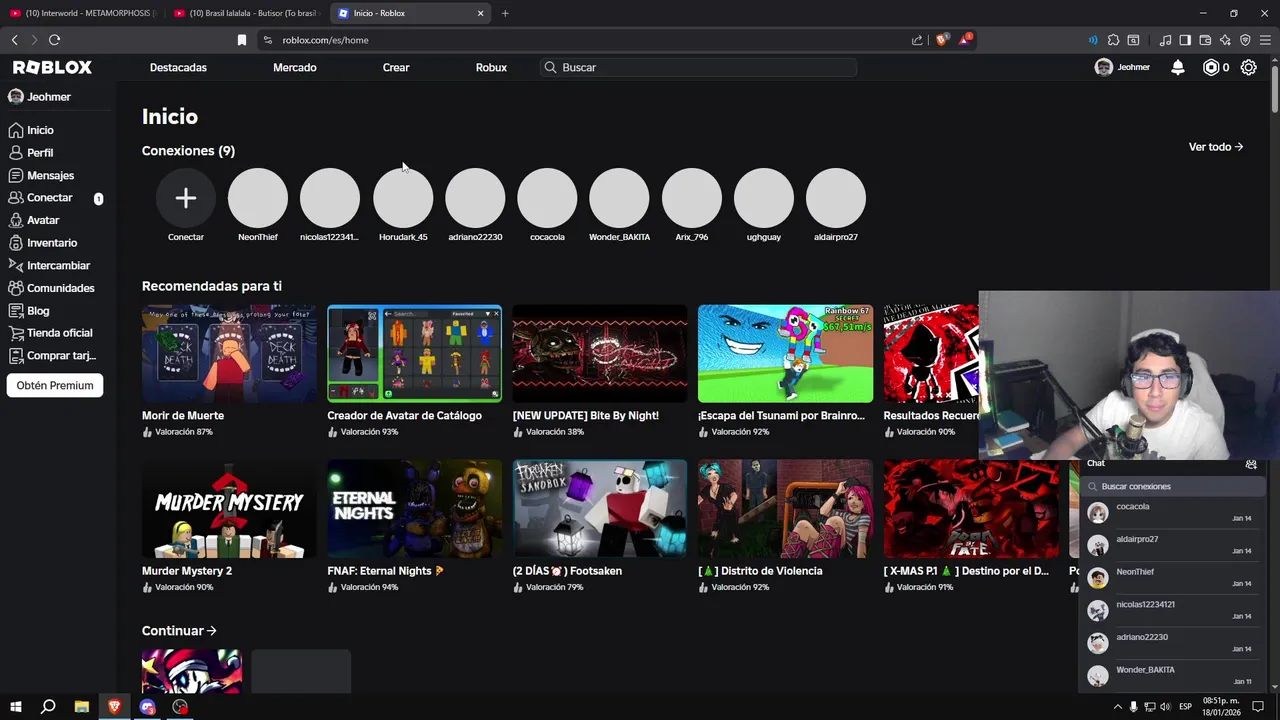Image resolution: width=1280 pixels, height=720 pixels.
Task: Open a new browser tab
Action: (x=505, y=13)
